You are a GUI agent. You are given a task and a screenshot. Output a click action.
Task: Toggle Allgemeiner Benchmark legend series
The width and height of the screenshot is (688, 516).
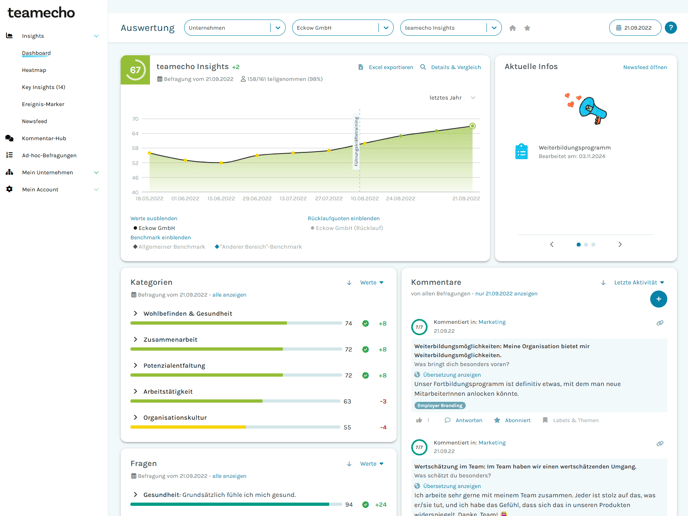pos(169,247)
